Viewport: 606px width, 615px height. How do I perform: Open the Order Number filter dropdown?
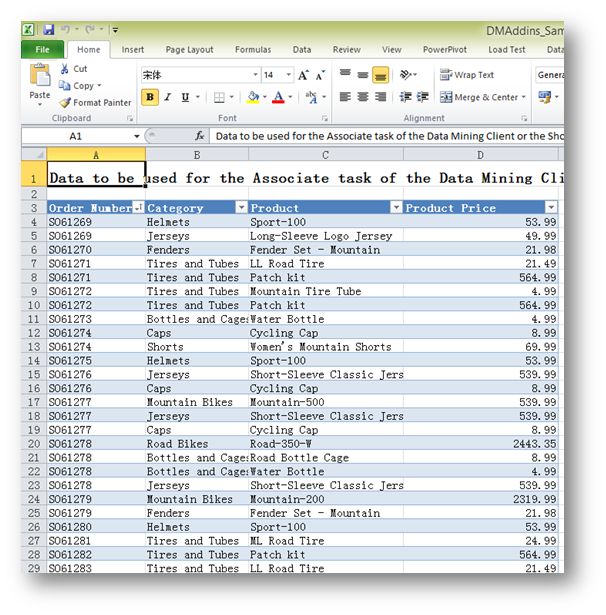[138, 208]
